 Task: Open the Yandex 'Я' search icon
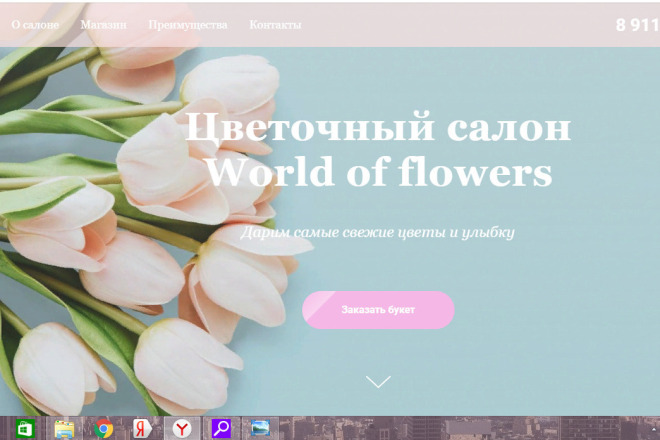coord(142,429)
